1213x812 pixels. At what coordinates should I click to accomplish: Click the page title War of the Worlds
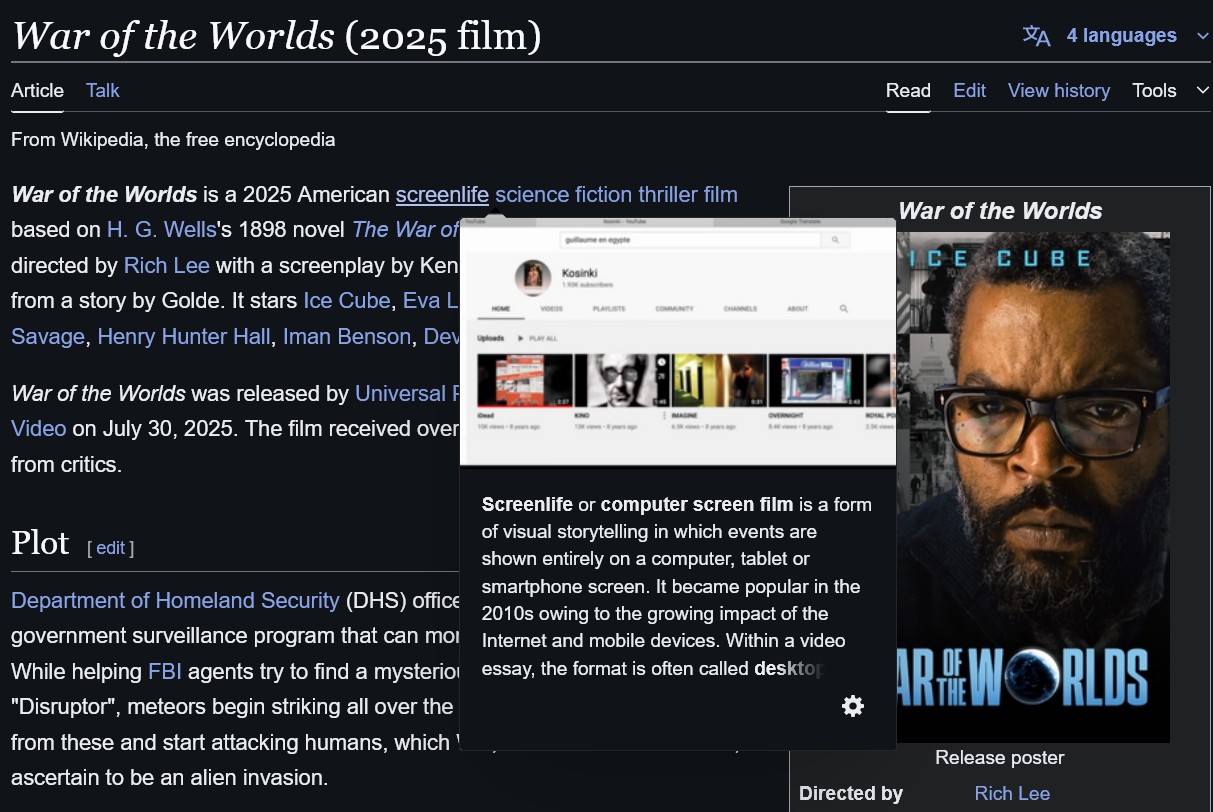(x=276, y=36)
